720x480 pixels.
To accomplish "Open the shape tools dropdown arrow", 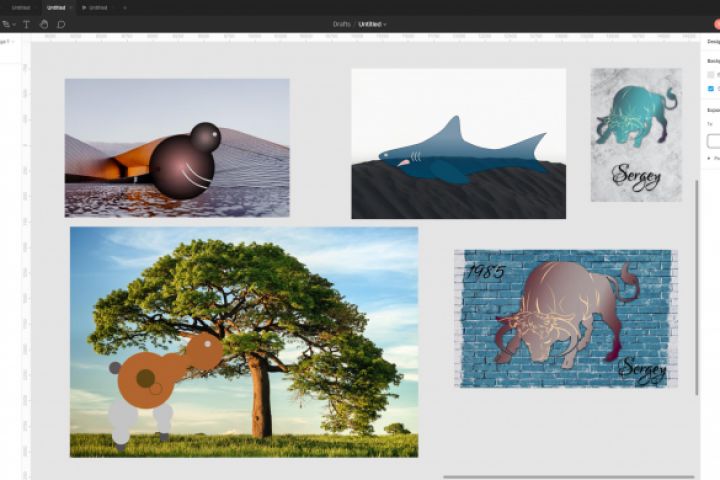I will pos(14,25).
